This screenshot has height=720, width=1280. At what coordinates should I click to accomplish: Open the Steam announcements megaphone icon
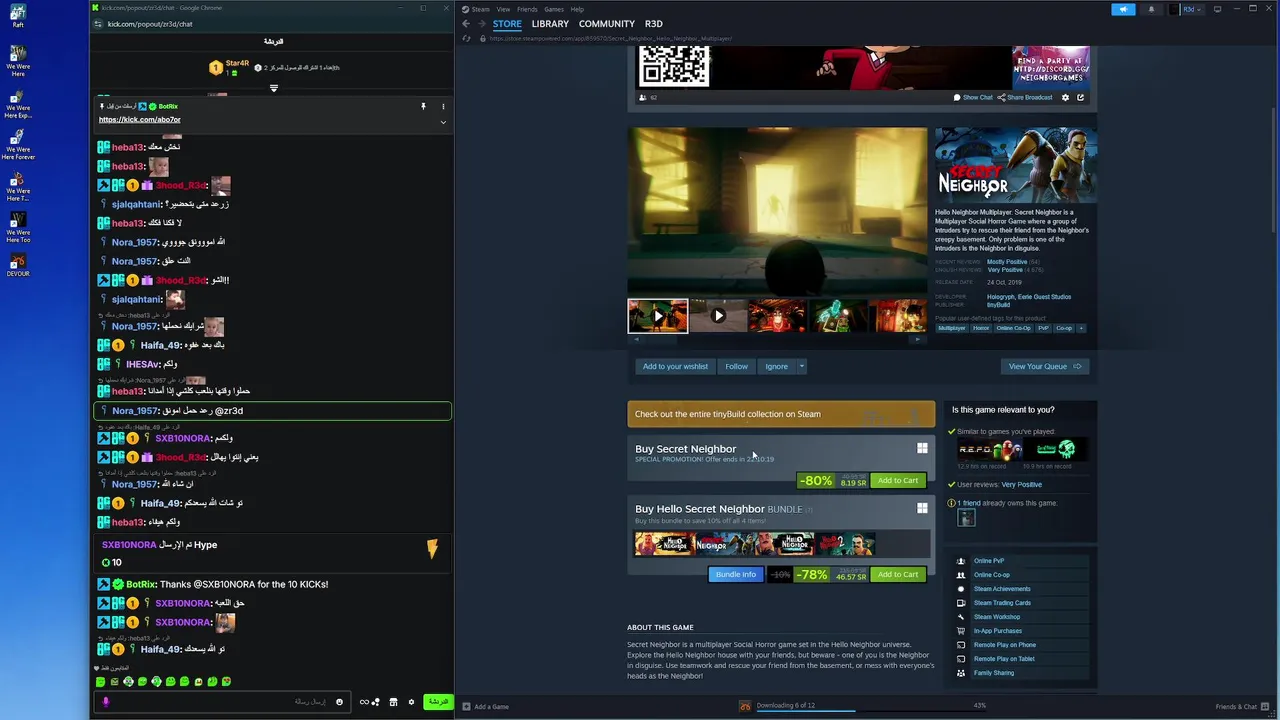pyautogui.click(x=1123, y=9)
